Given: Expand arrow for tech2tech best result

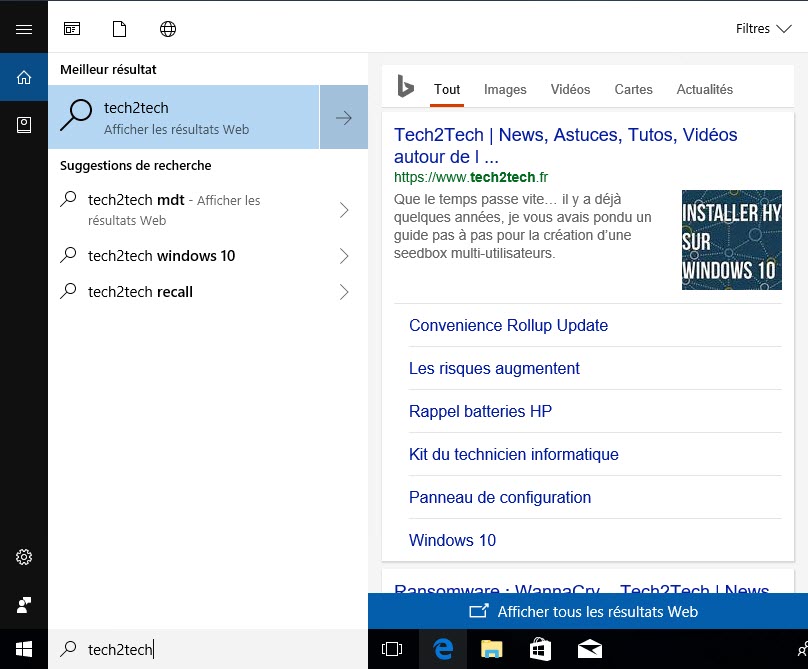Looking at the screenshot, I should pyautogui.click(x=344, y=118).
